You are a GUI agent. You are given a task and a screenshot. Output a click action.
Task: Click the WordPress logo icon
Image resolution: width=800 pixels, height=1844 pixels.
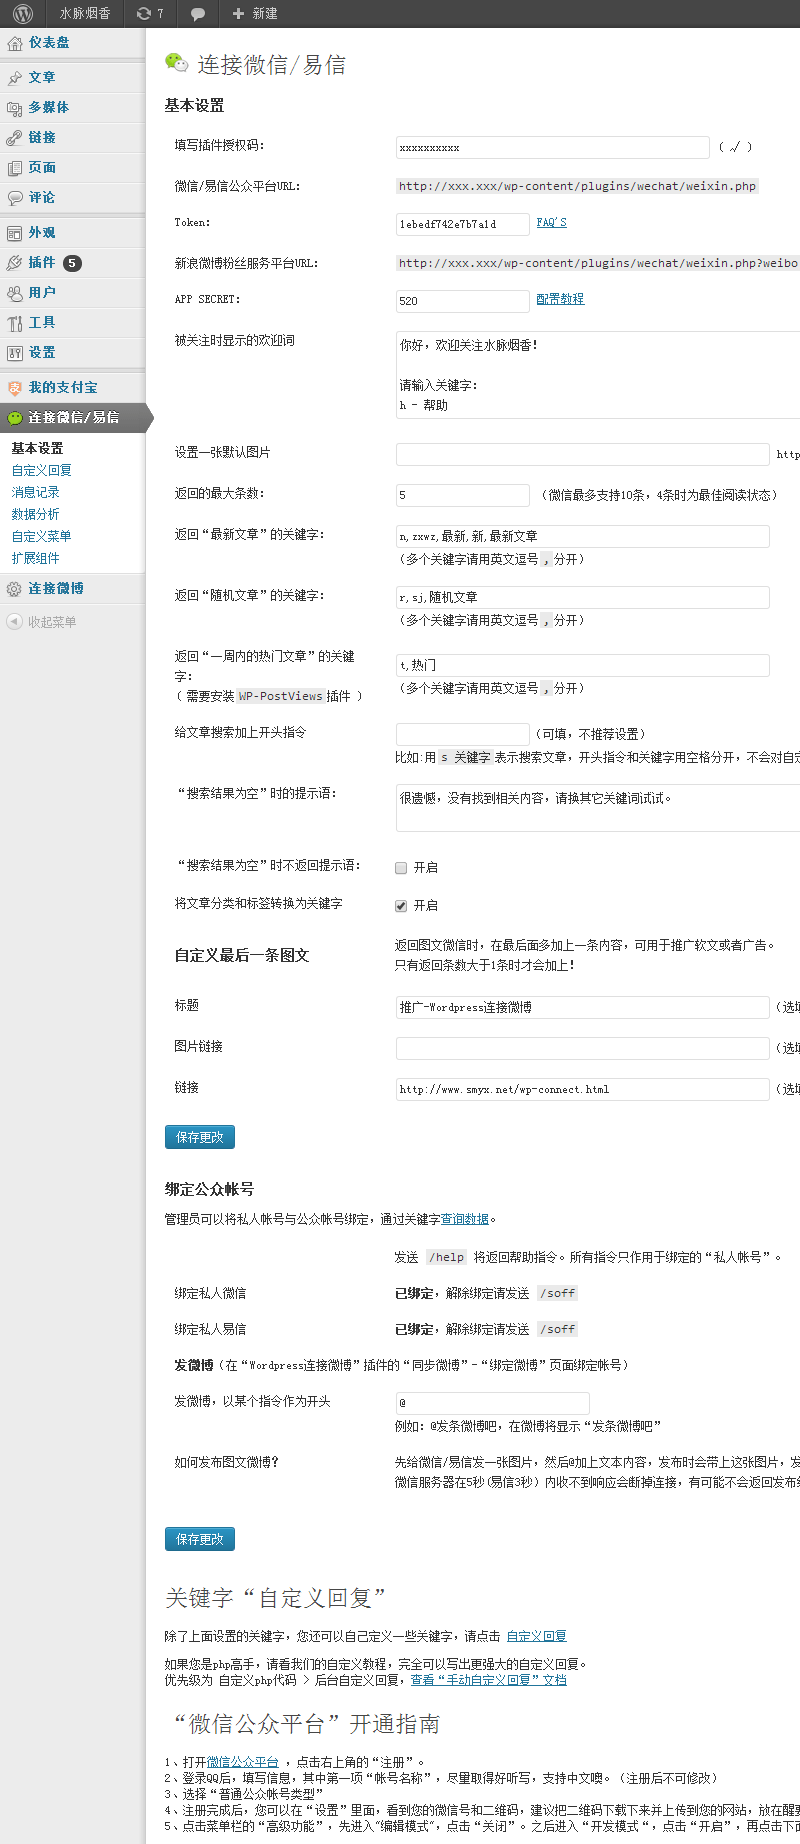click(23, 14)
